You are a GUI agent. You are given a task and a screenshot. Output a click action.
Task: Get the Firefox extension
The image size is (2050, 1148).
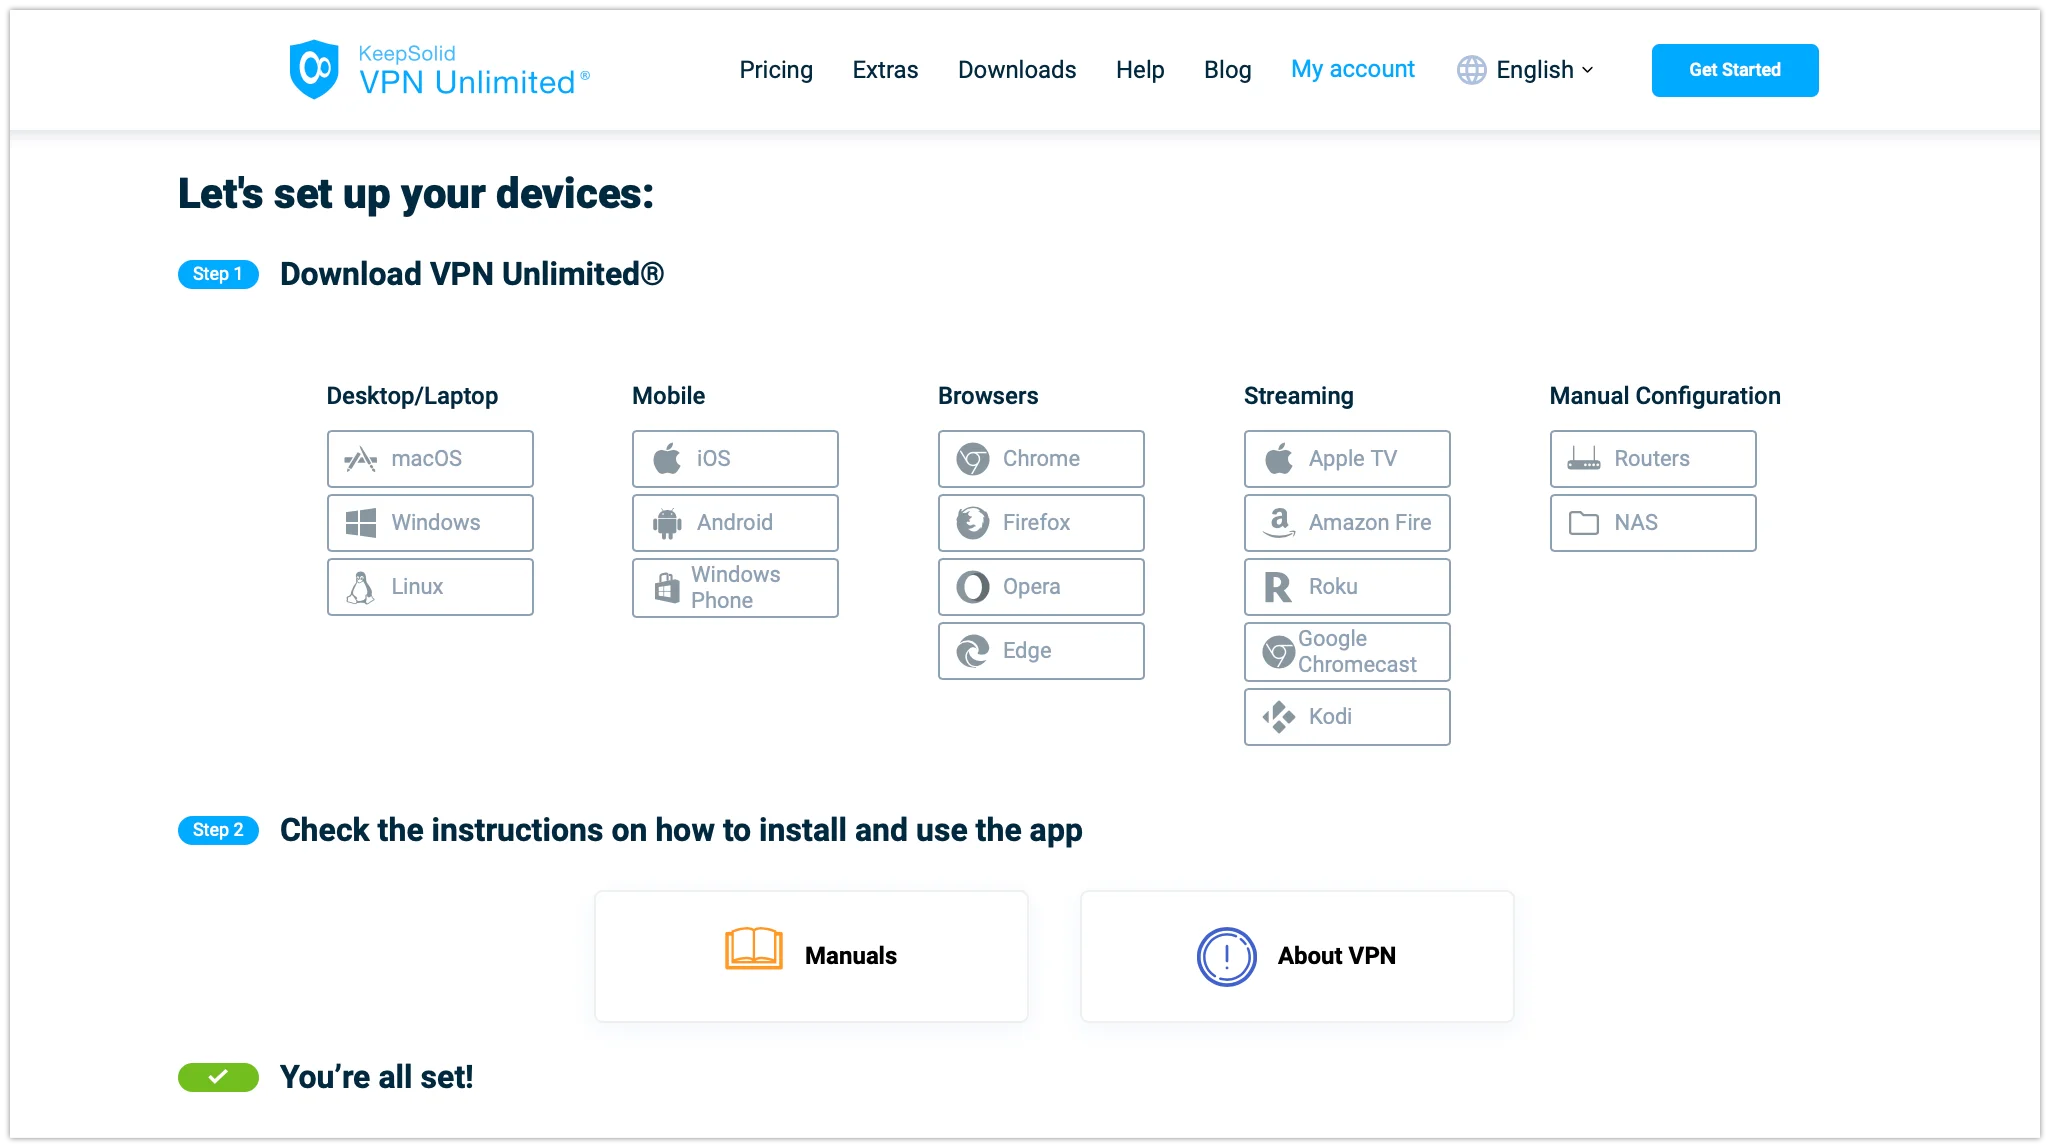click(1041, 523)
